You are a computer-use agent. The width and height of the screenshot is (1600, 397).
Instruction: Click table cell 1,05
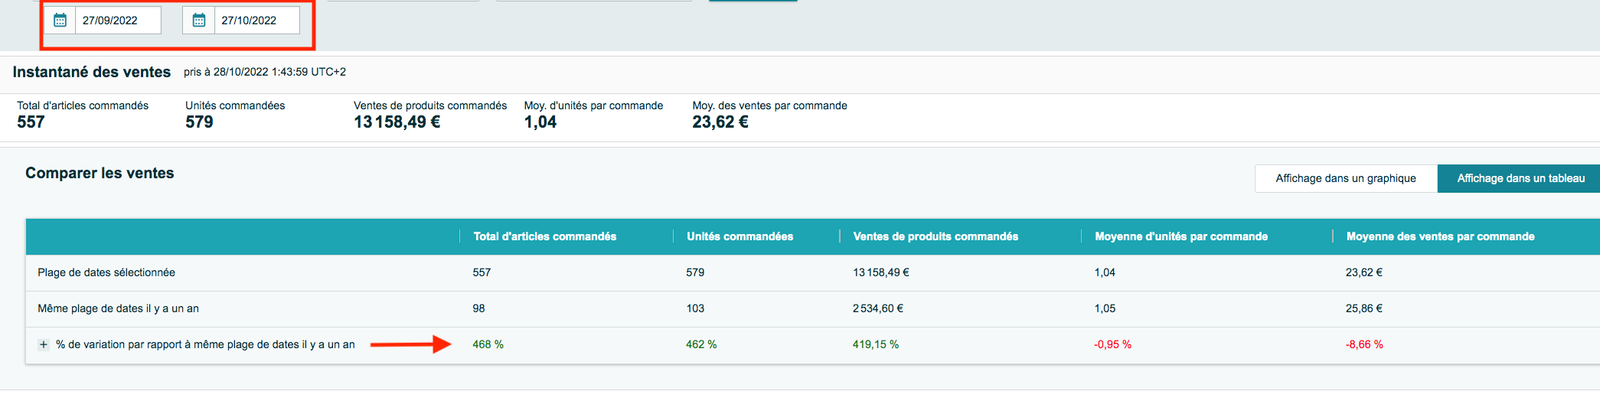tap(1105, 308)
